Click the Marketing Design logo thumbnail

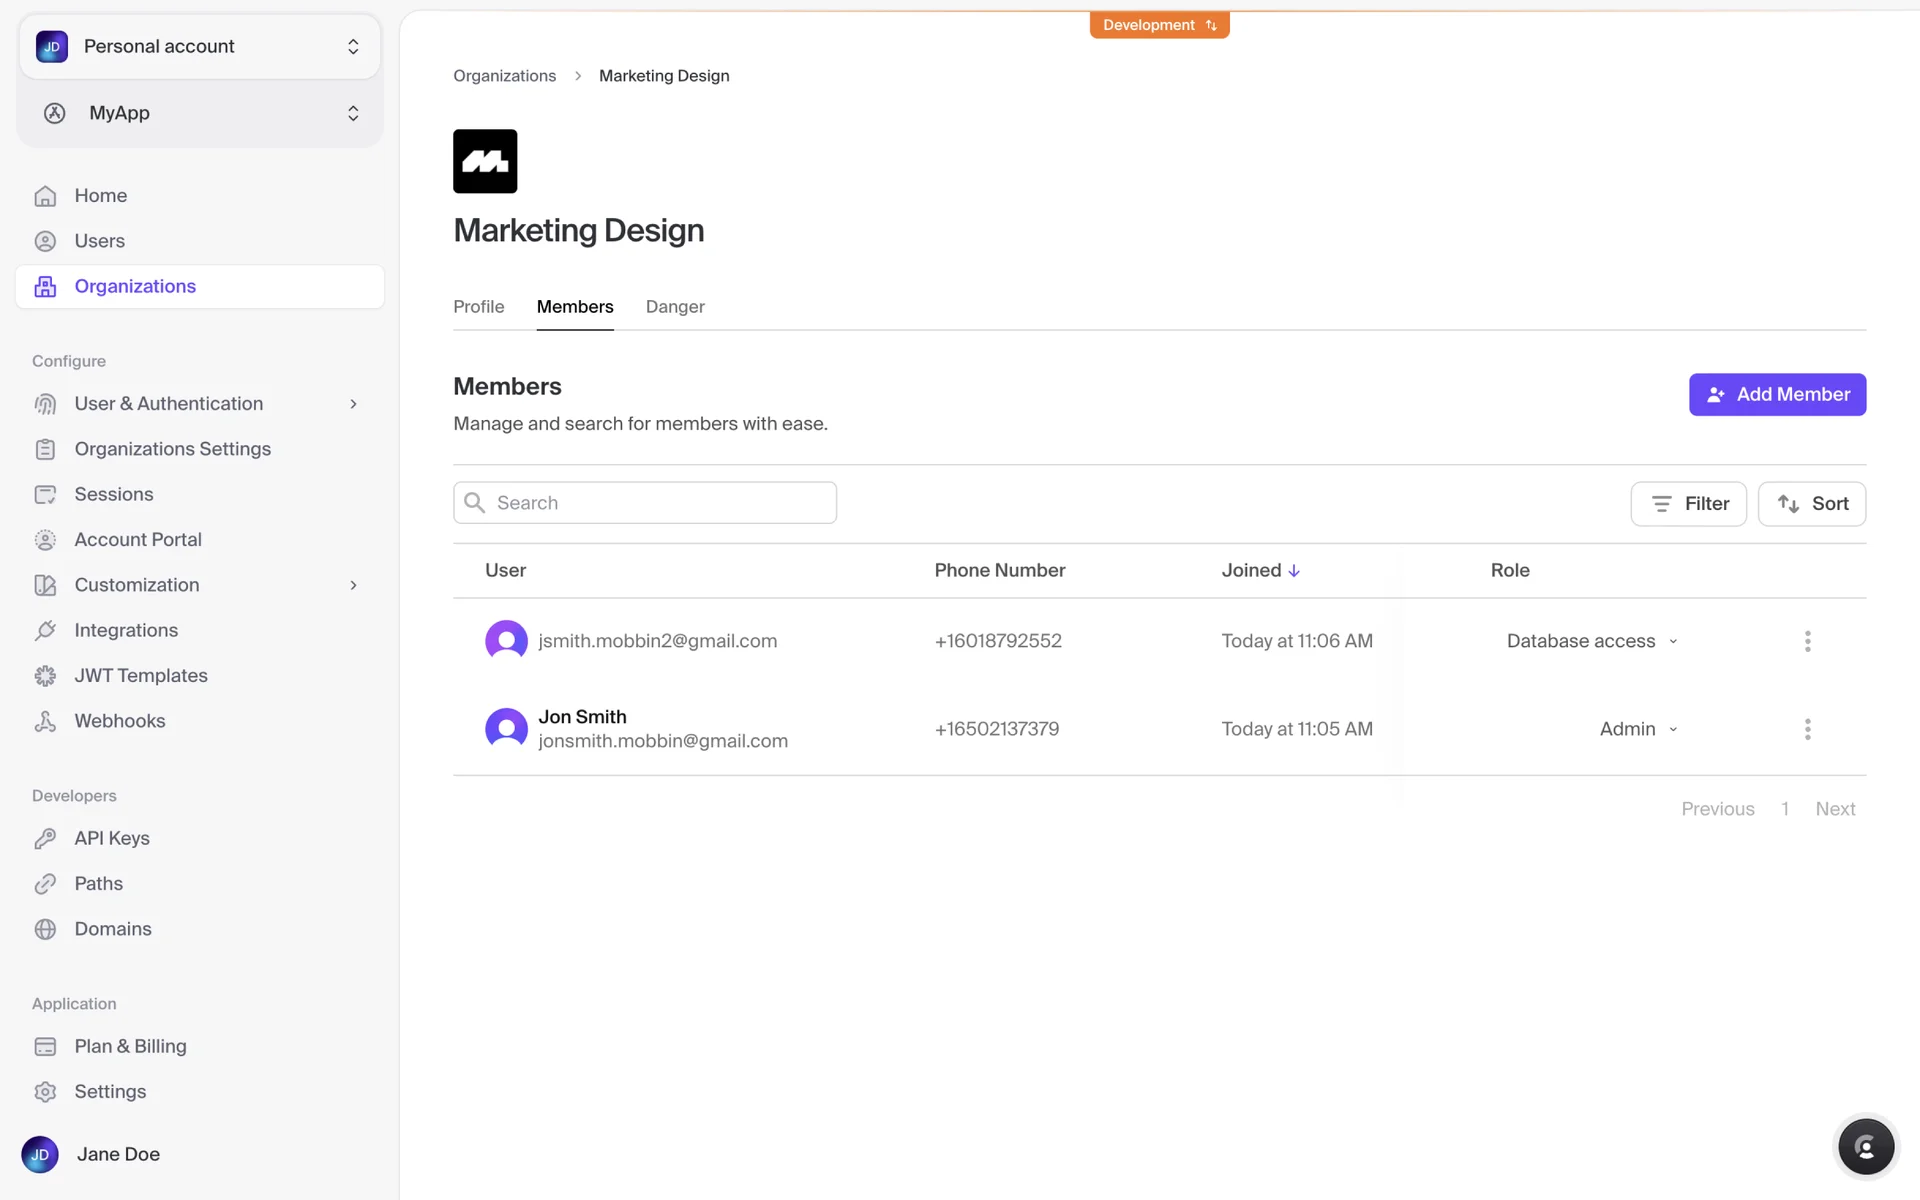coord(485,161)
